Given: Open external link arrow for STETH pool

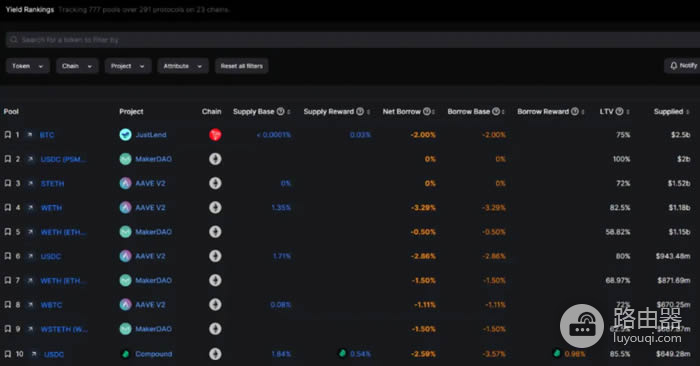Looking at the screenshot, I should pyautogui.click(x=30, y=183).
